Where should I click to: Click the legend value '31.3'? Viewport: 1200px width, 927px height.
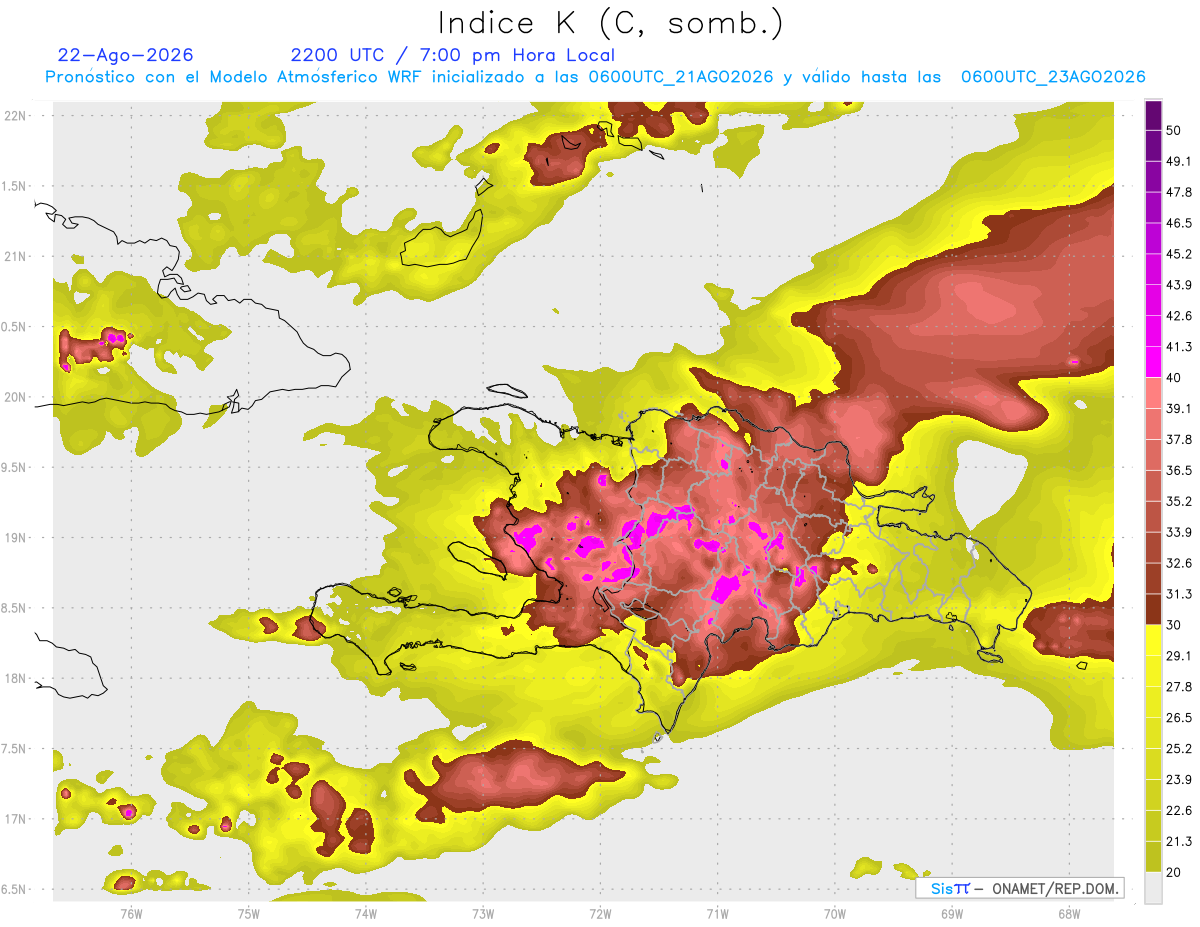1180,594
